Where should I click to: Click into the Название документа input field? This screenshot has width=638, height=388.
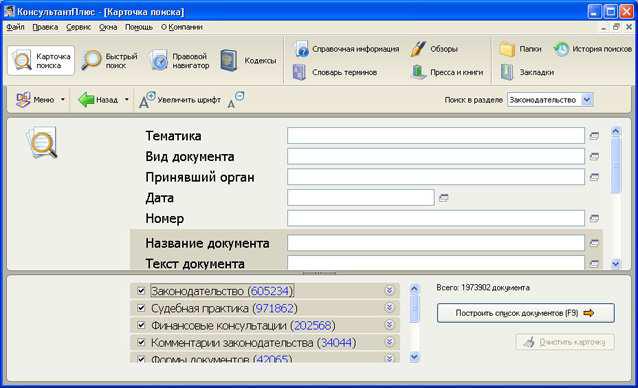pyautogui.click(x=436, y=243)
